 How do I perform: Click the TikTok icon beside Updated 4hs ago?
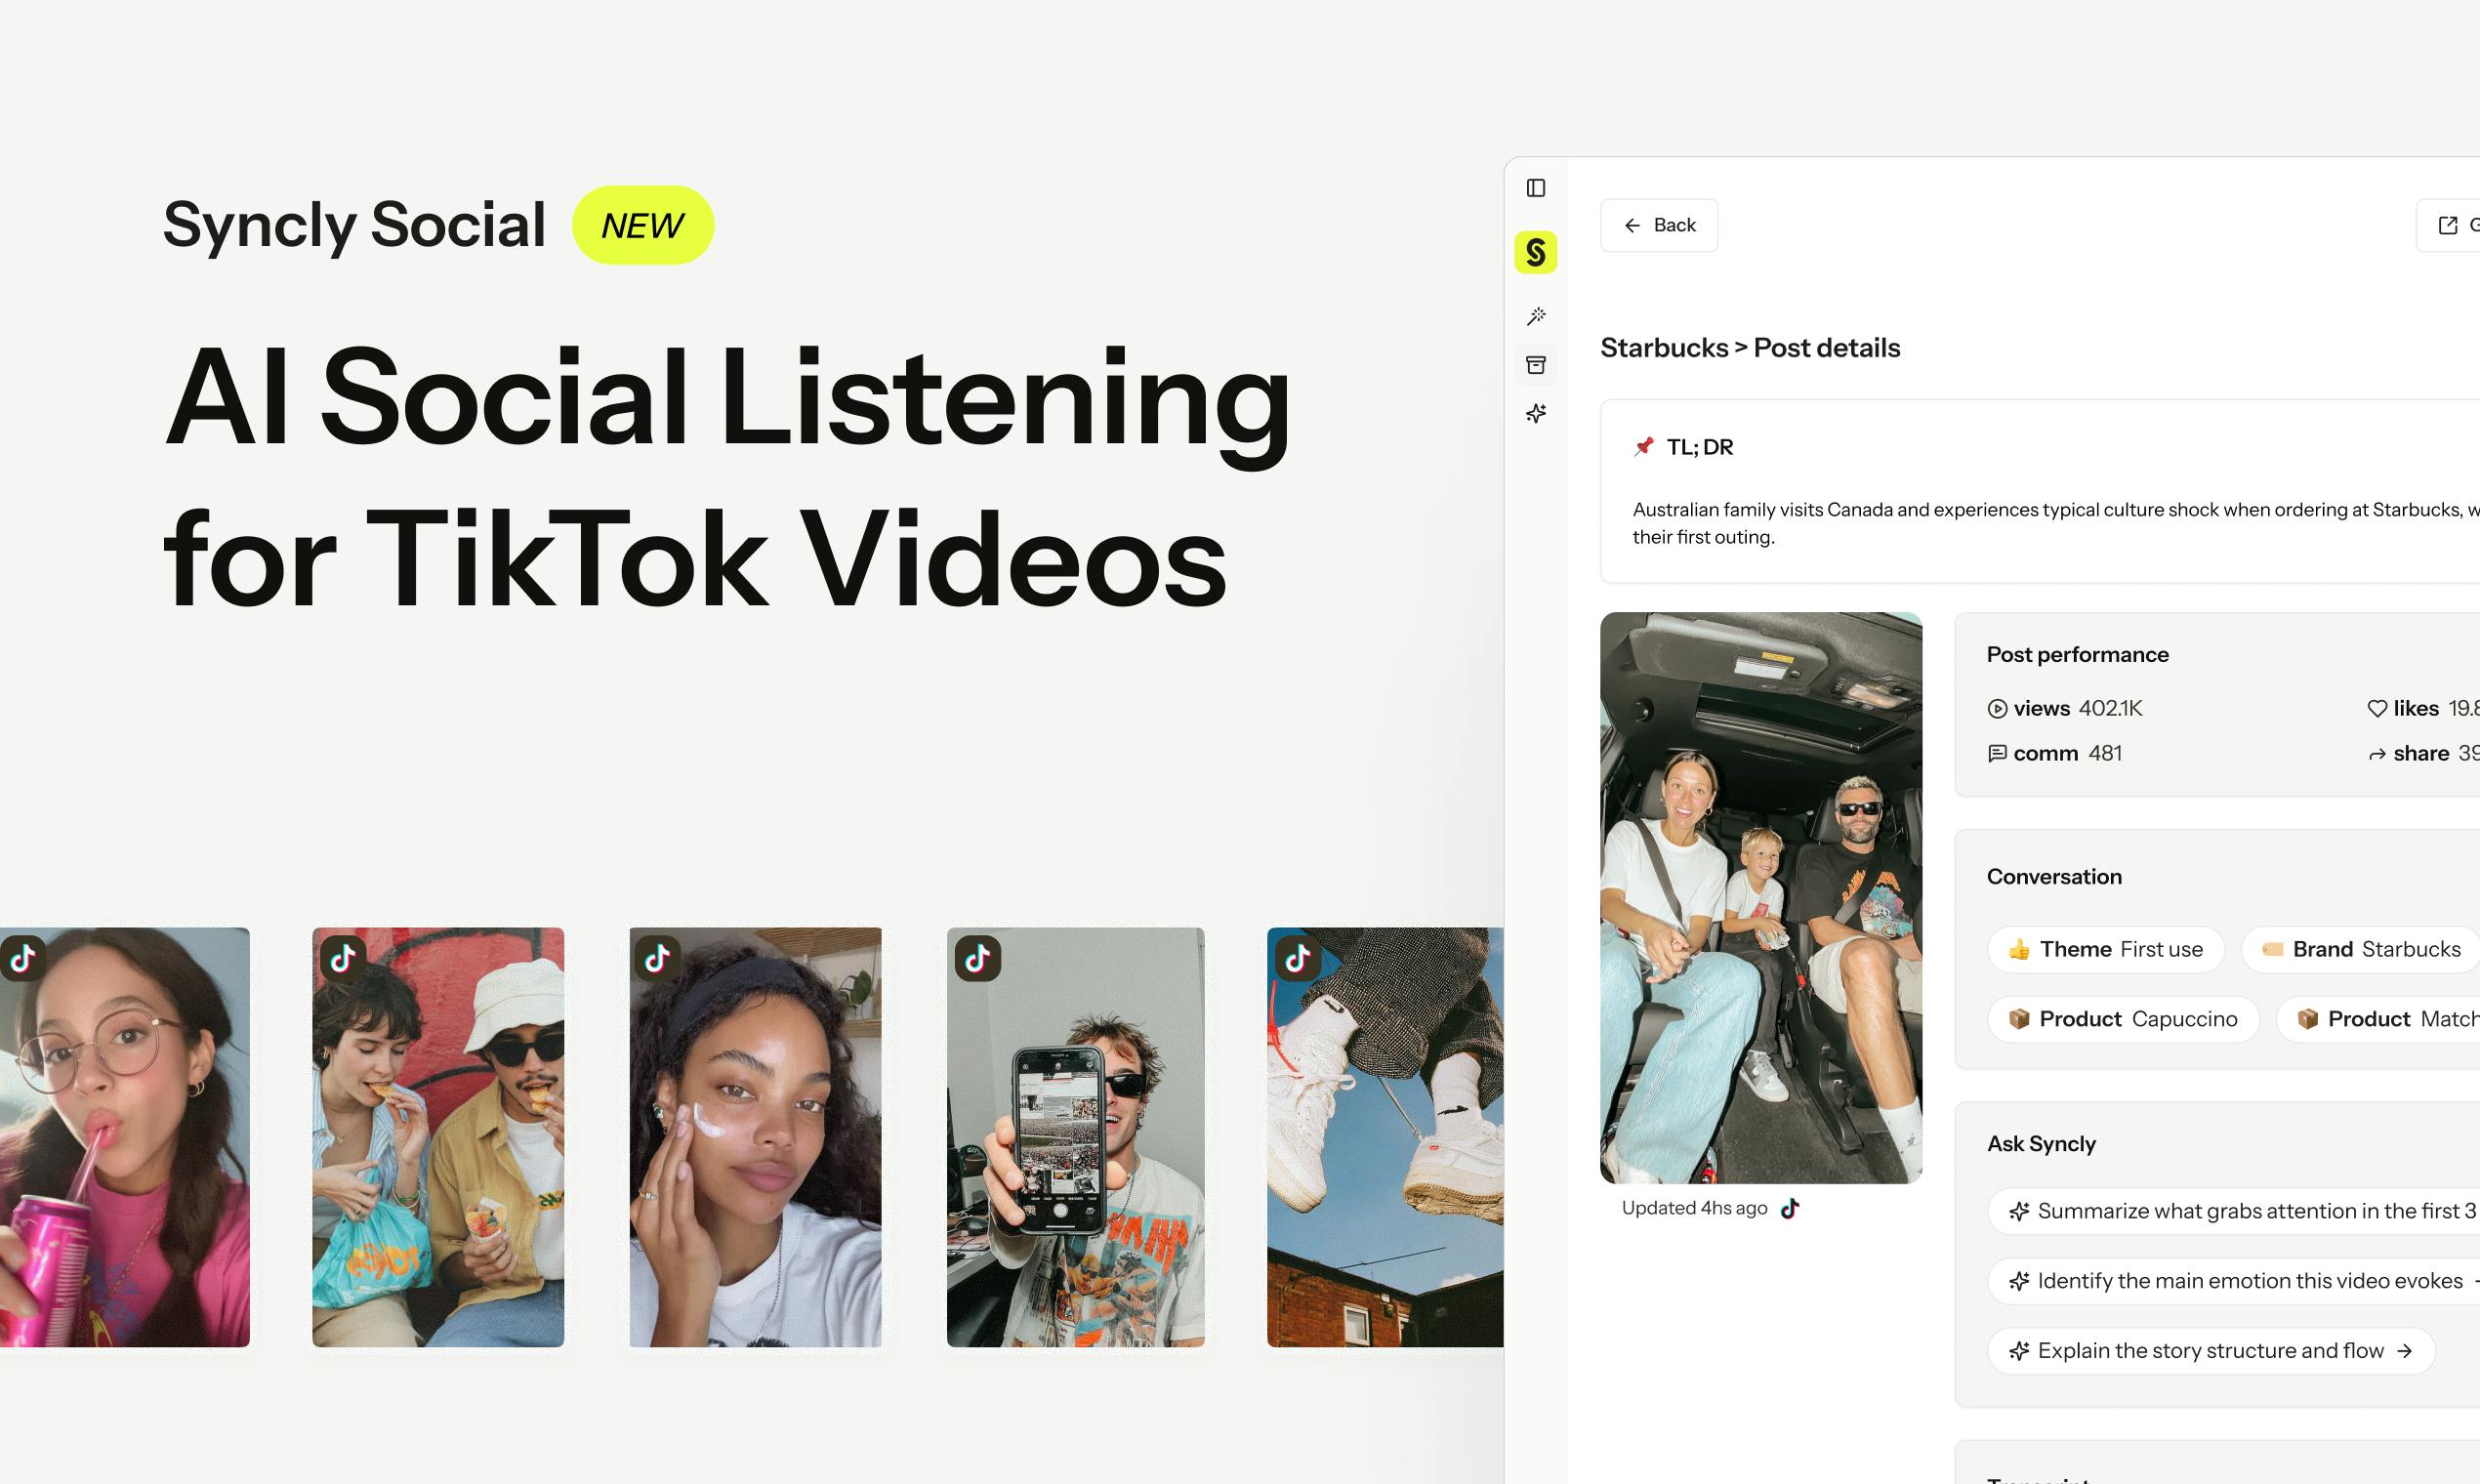pos(1790,1209)
